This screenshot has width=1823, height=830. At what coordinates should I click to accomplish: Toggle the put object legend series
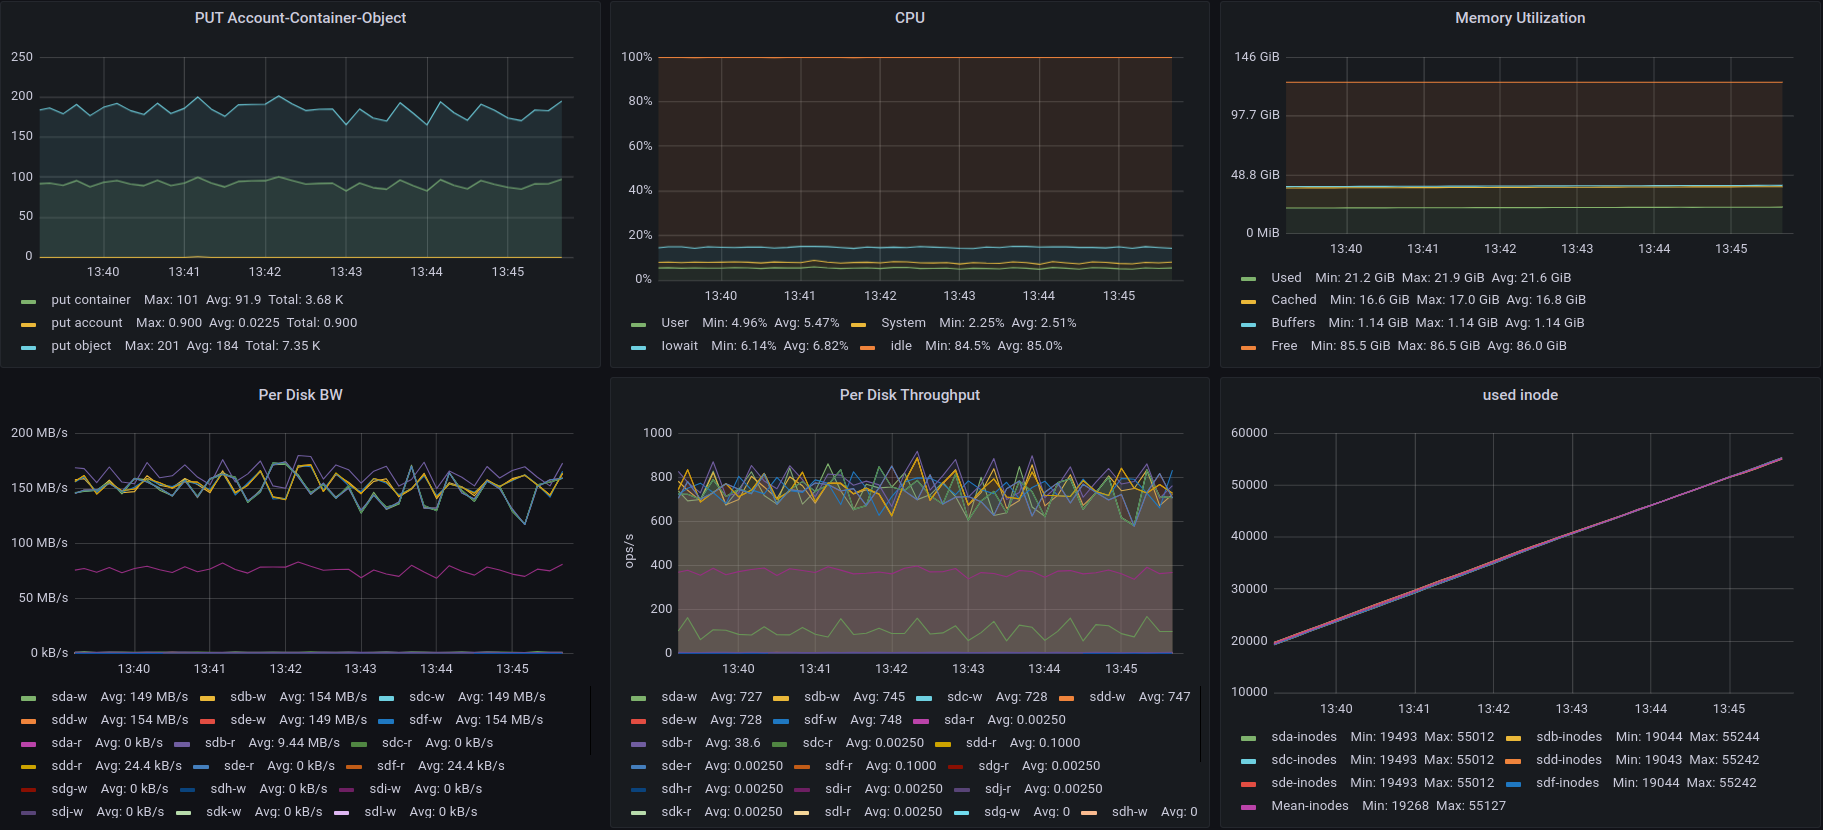point(81,346)
